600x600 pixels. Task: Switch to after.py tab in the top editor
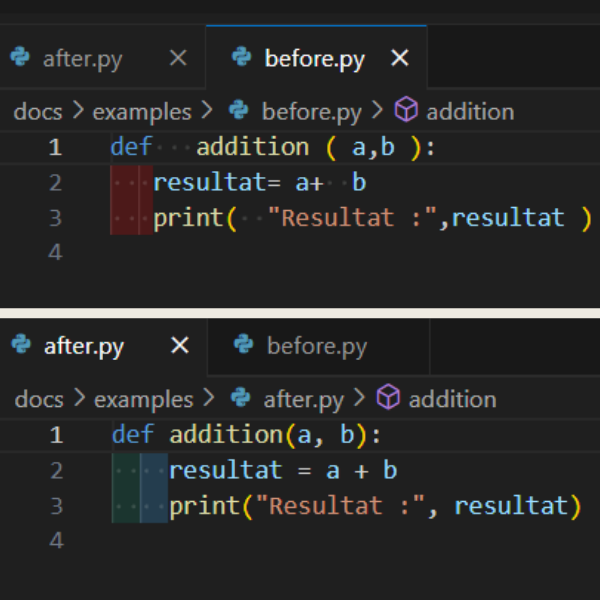[82, 59]
